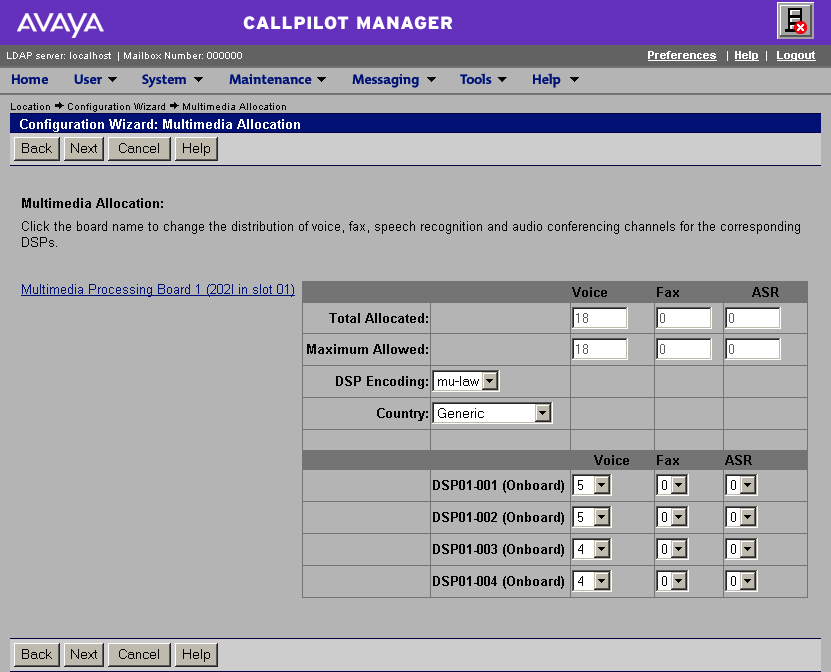The height and width of the screenshot is (672, 831).
Task: Click the top Cancel button
Action: pyautogui.click(x=139, y=148)
